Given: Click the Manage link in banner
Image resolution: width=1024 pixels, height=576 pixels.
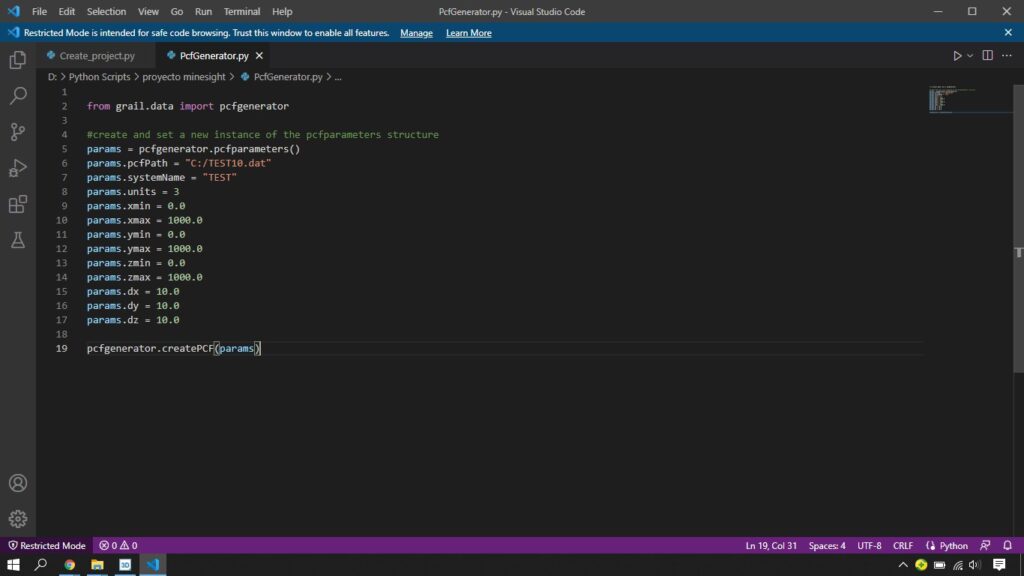Looking at the screenshot, I should [416, 33].
